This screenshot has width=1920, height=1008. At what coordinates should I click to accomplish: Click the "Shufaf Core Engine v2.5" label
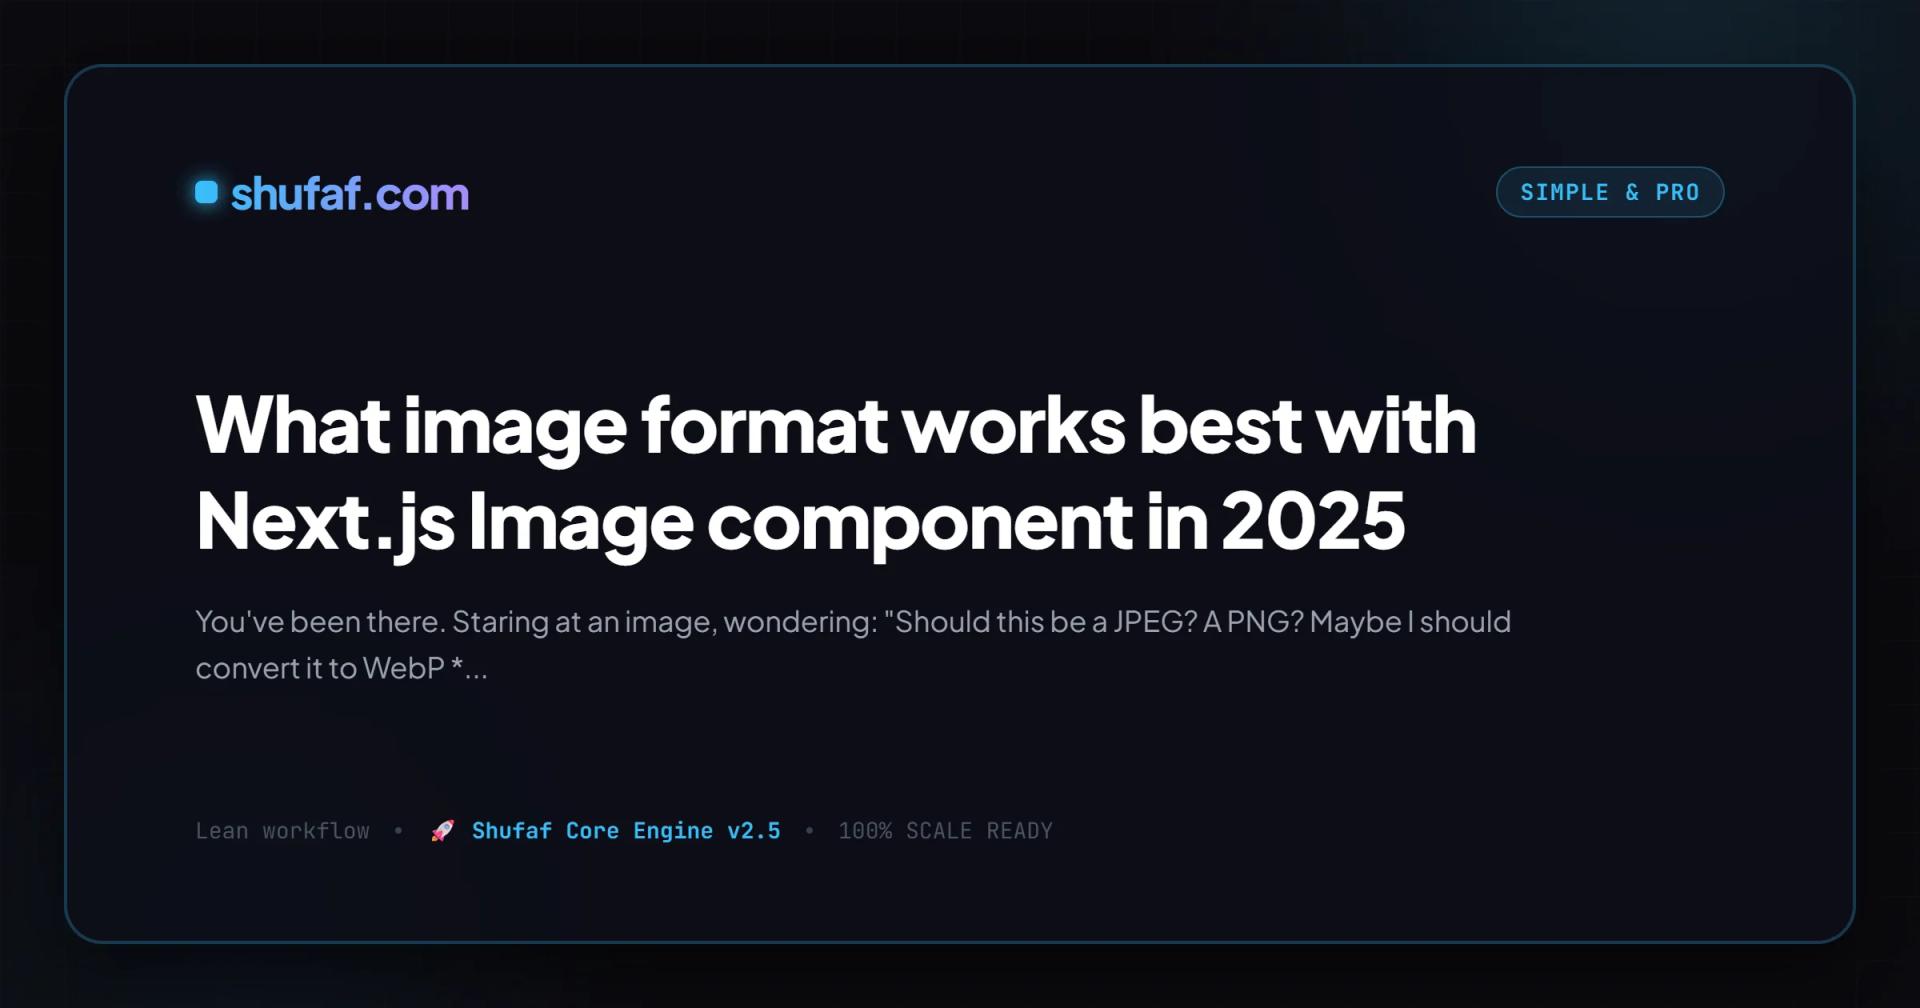click(x=626, y=831)
